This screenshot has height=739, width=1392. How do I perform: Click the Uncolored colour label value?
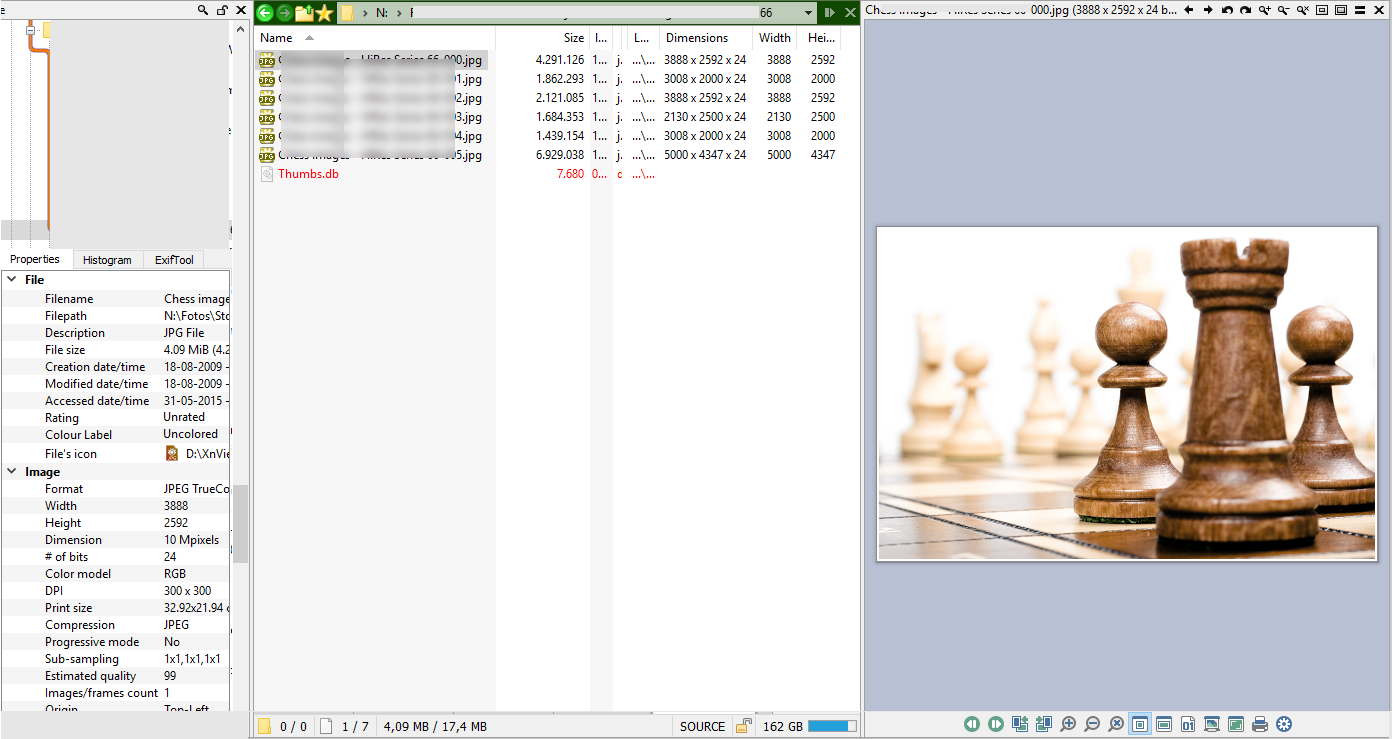pyautogui.click(x=190, y=434)
